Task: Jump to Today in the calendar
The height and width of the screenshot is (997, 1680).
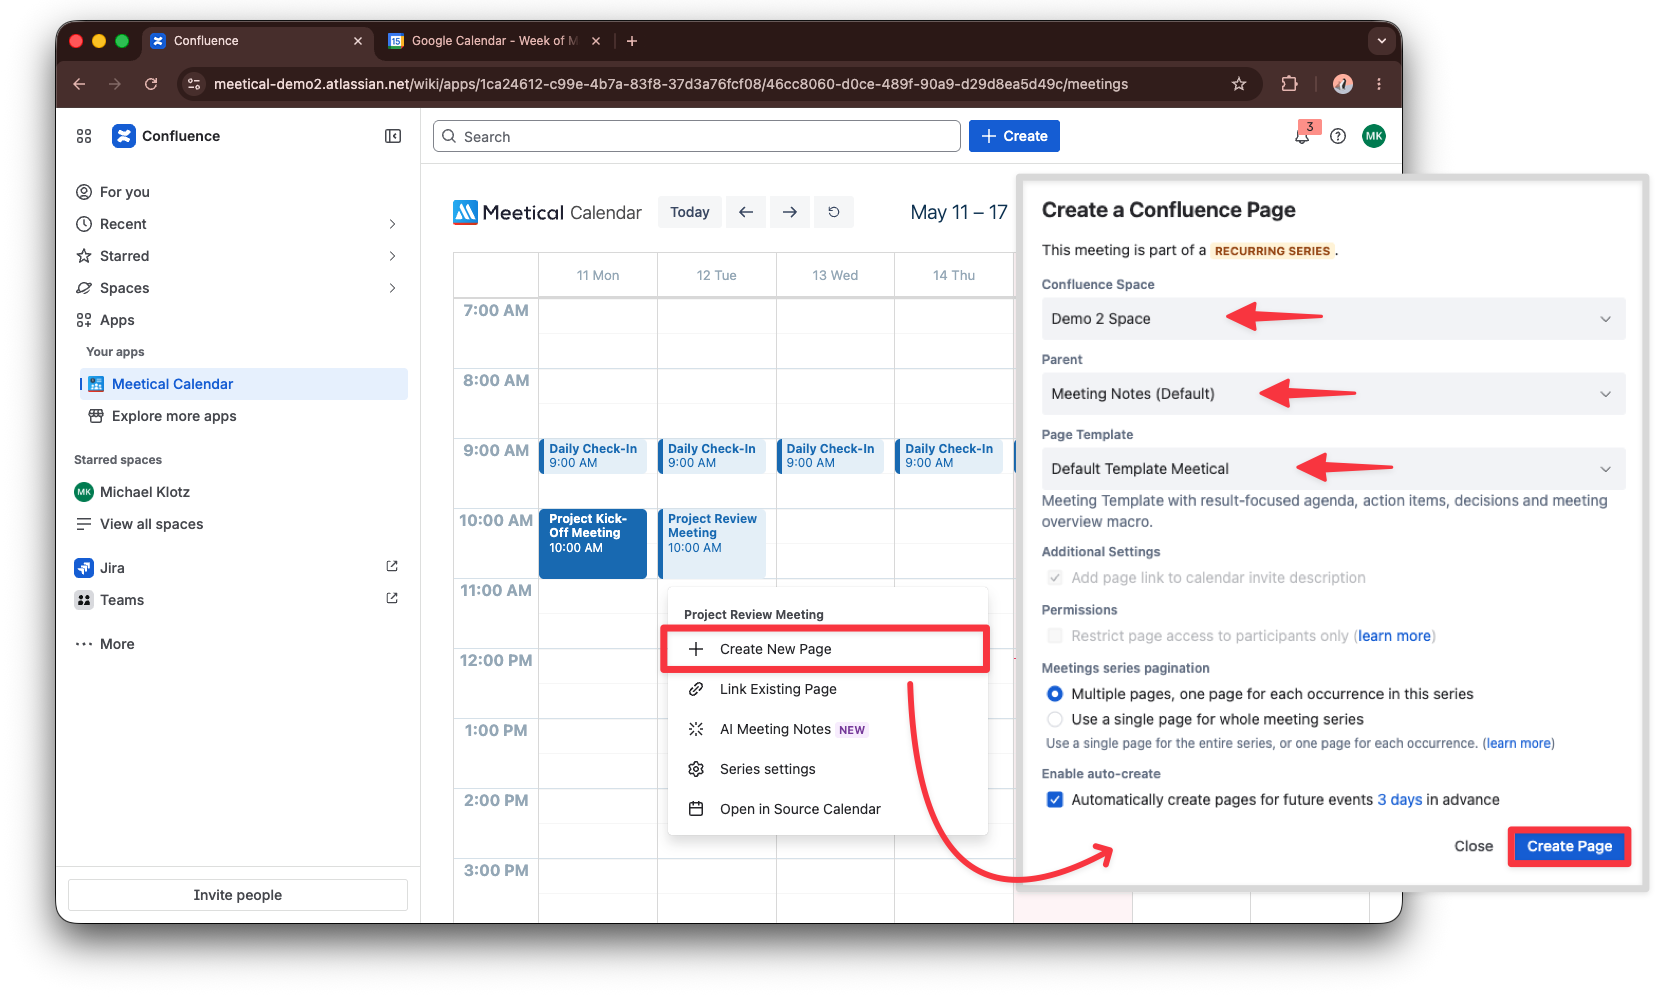Action: click(x=690, y=212)
